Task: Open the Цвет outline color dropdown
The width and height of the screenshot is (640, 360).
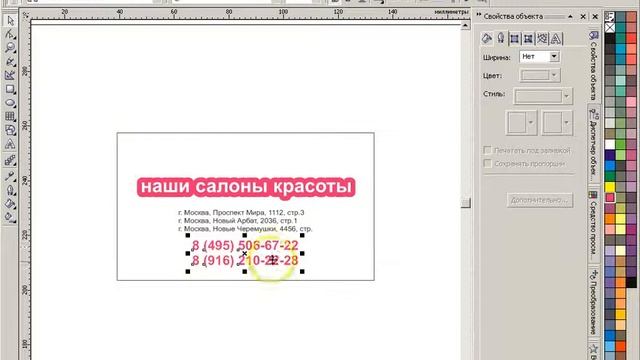Action: coord(554,75)
